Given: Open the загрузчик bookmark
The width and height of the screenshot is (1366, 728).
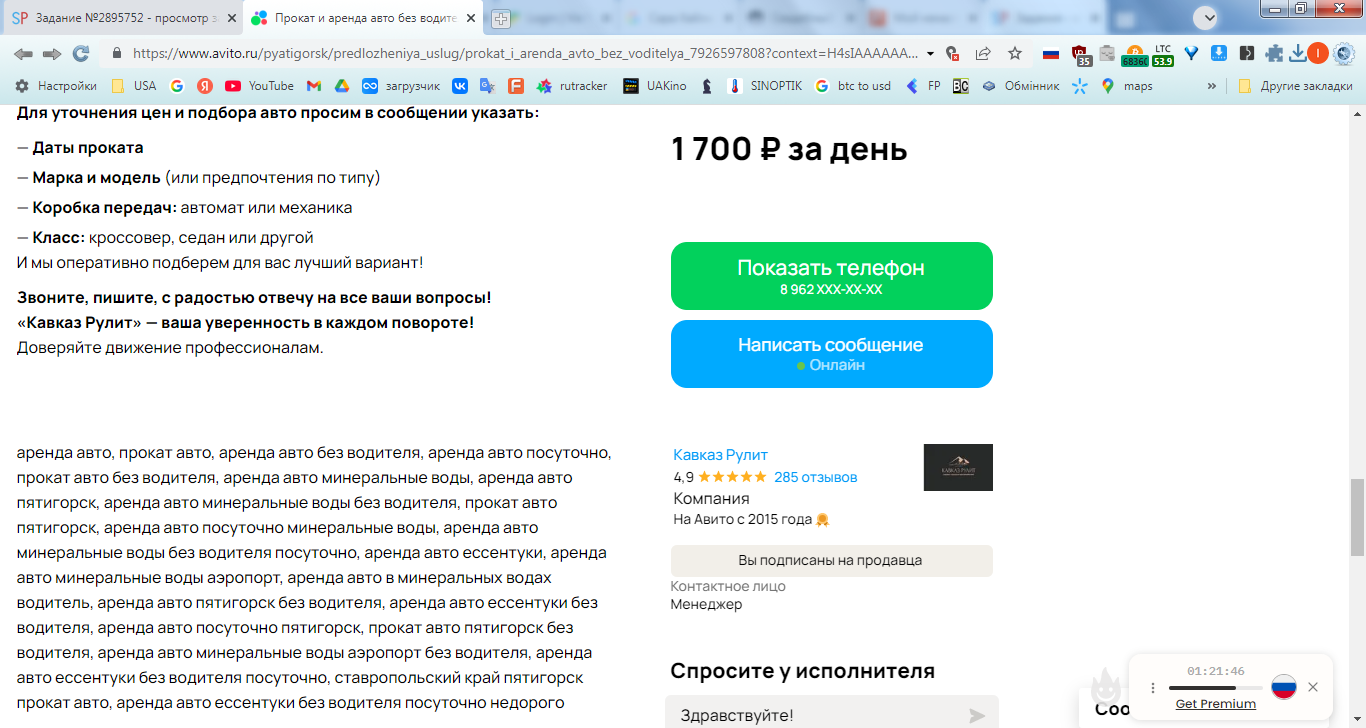Looking at the screenshot, I should pyautogui.click(x=401, y=86).
